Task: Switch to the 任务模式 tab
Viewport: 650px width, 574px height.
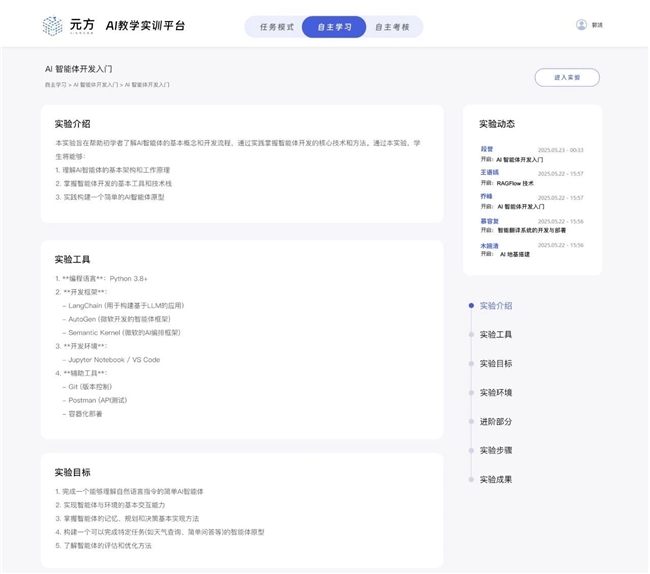Action: click(276, 27)
